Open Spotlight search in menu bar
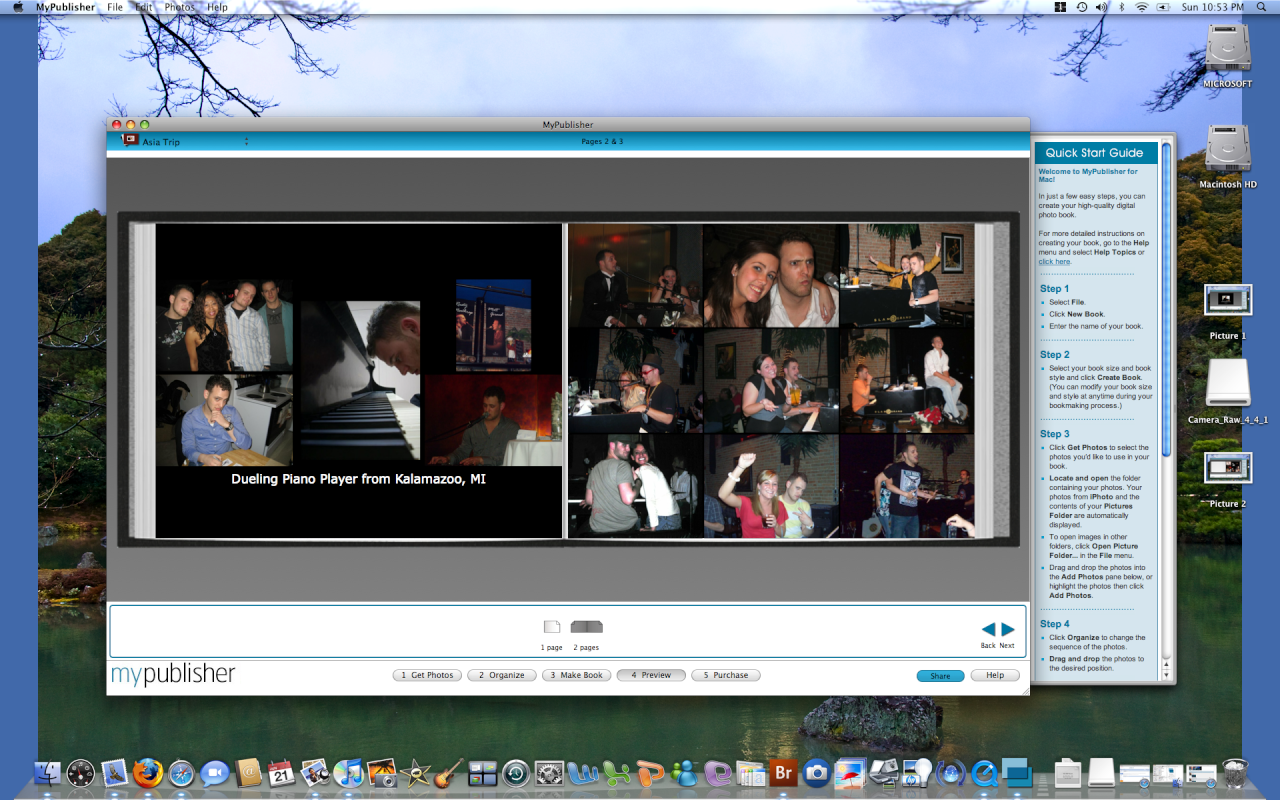The width and height of the screenshot is (1280, 800). [x=1263, y=7]
